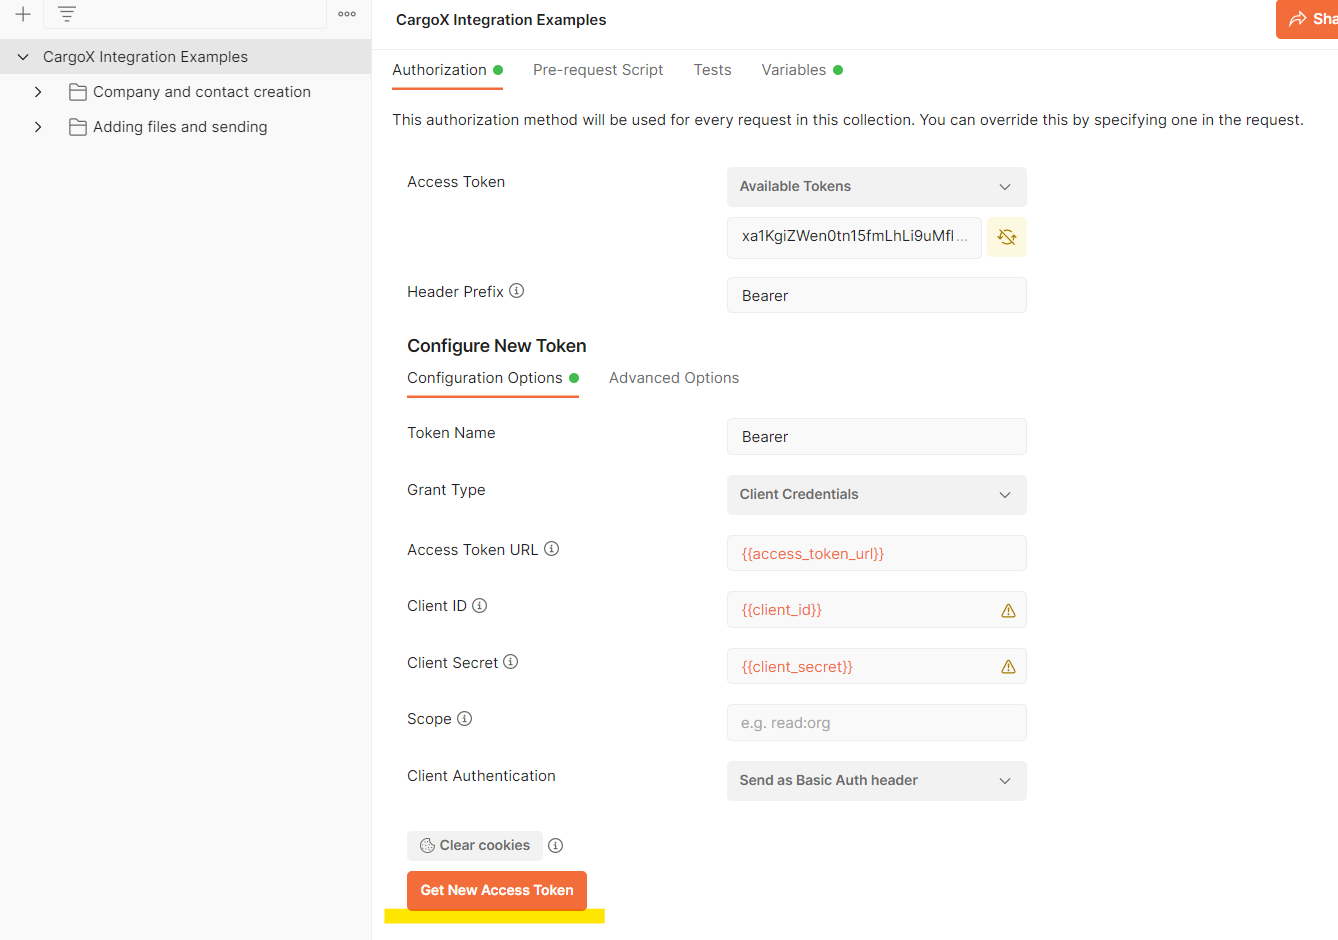Show info icon next to Scope
The width and height of the screenshot is (1338, 940).
(465, 718)
